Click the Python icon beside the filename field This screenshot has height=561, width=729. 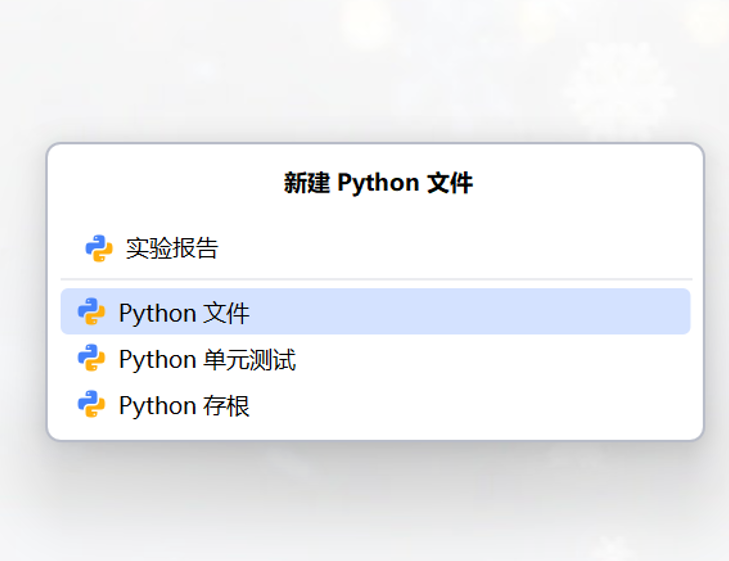click(98, 248)
